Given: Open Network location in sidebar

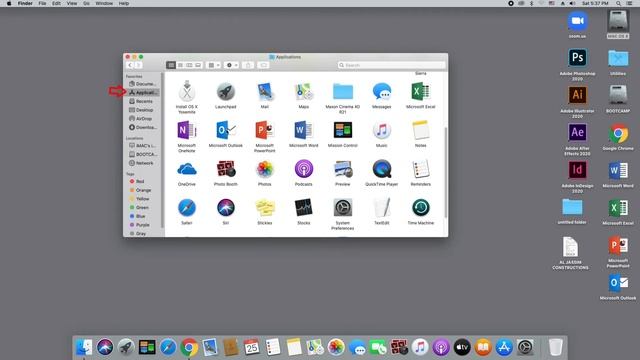Looking at the screenshot, I should pyautogui.click(x=142, y=163).
